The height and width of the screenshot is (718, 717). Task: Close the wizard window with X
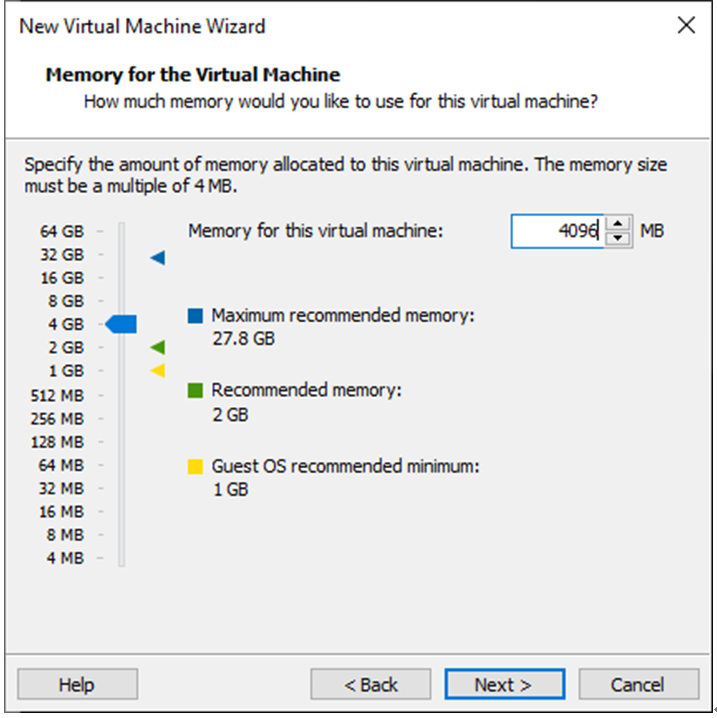[x=686, y=26]
